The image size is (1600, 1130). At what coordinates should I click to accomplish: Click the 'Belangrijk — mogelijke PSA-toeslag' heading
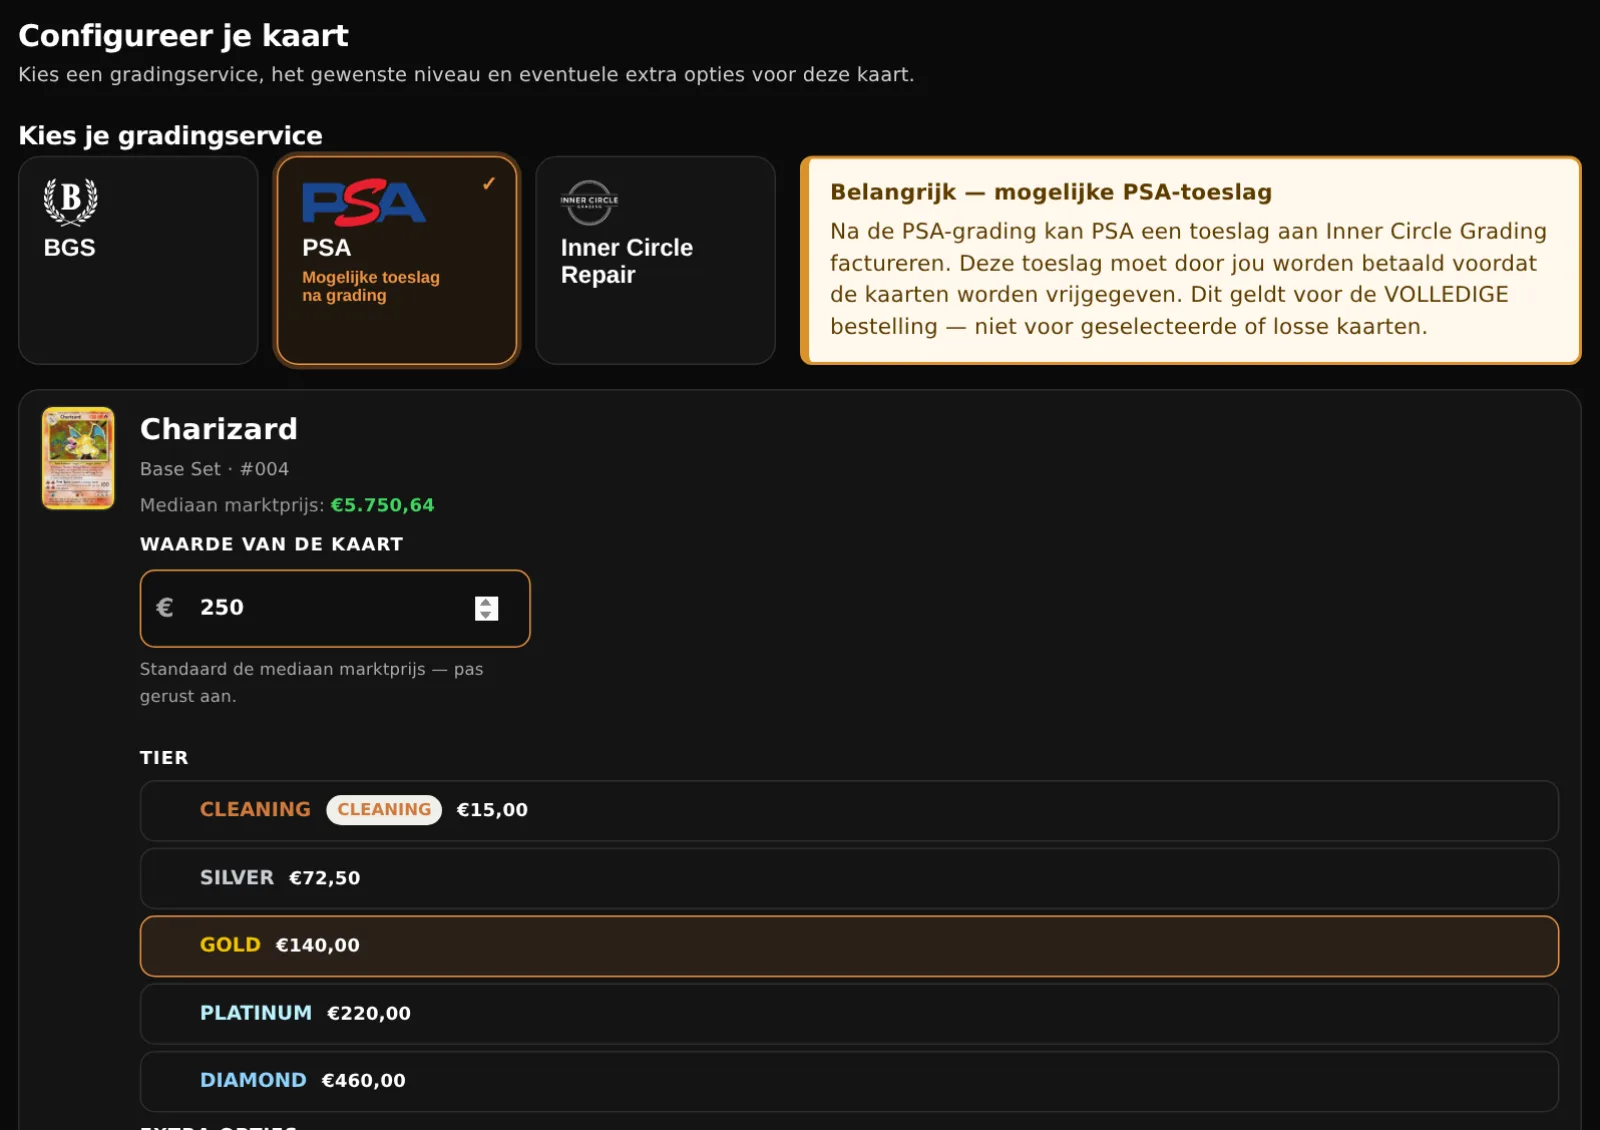click(1051, 192)
